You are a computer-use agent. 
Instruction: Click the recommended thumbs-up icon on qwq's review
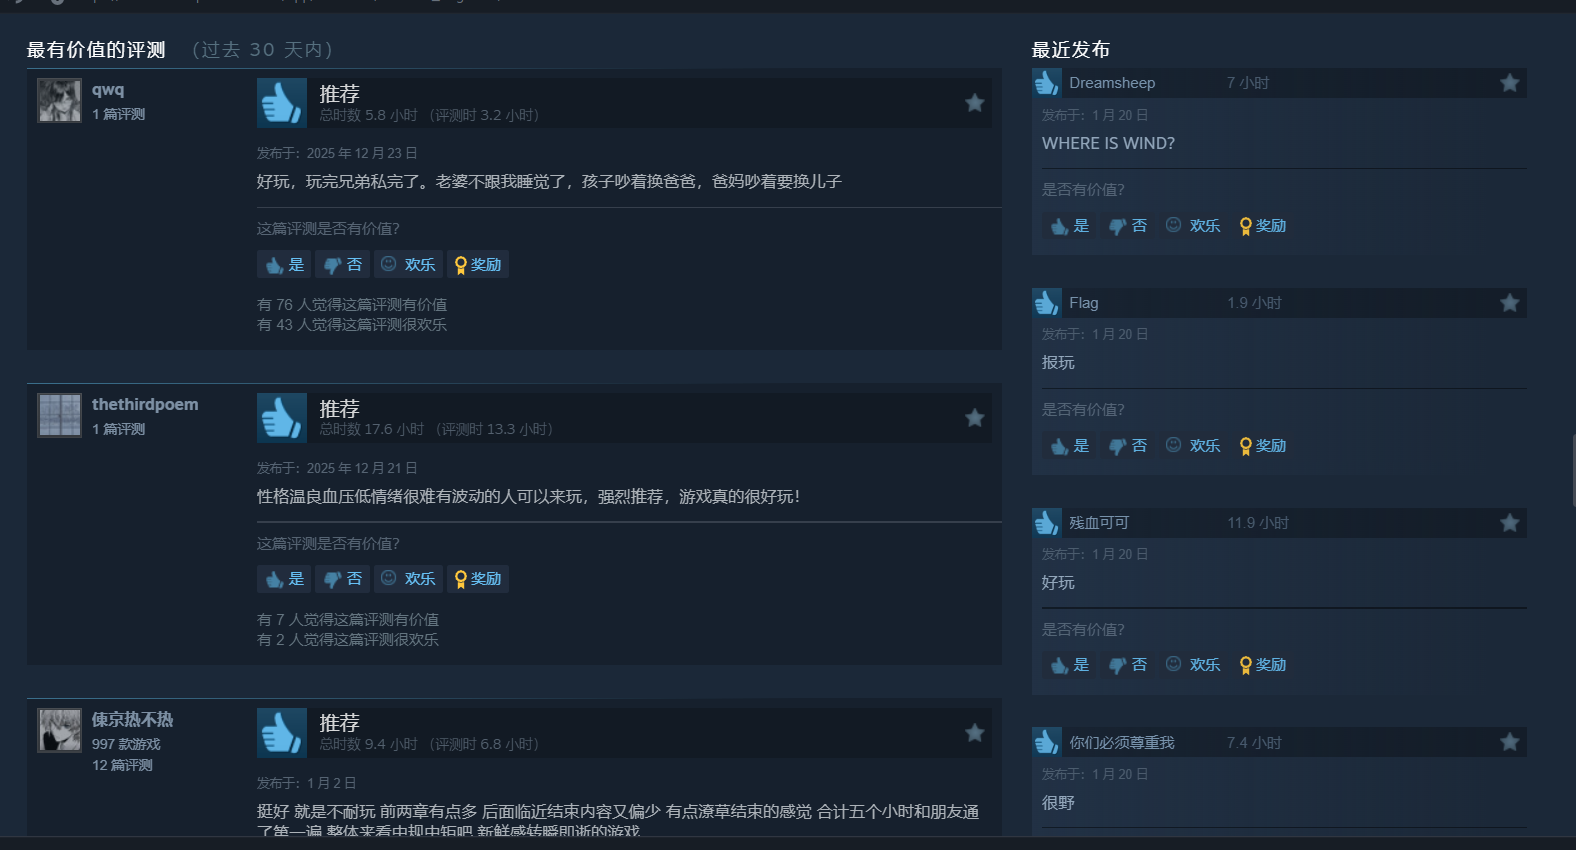282,103
